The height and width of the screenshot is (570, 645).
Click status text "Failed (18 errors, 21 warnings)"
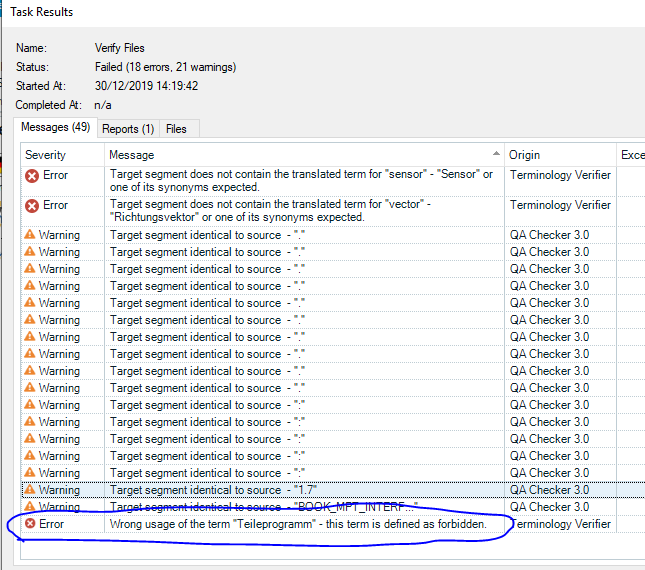165,67
